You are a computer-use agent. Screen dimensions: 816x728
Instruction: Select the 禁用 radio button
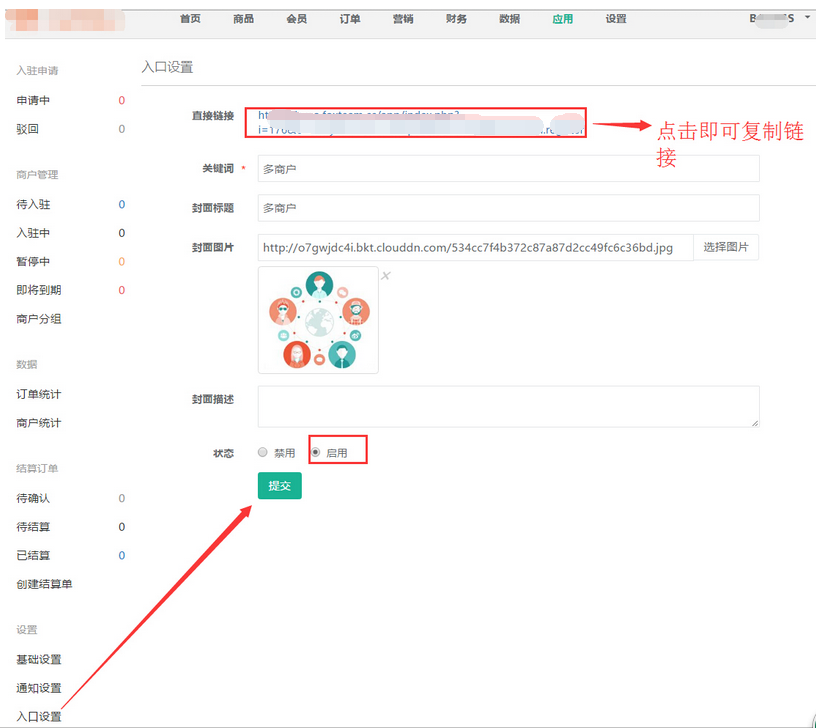(263, 452)
